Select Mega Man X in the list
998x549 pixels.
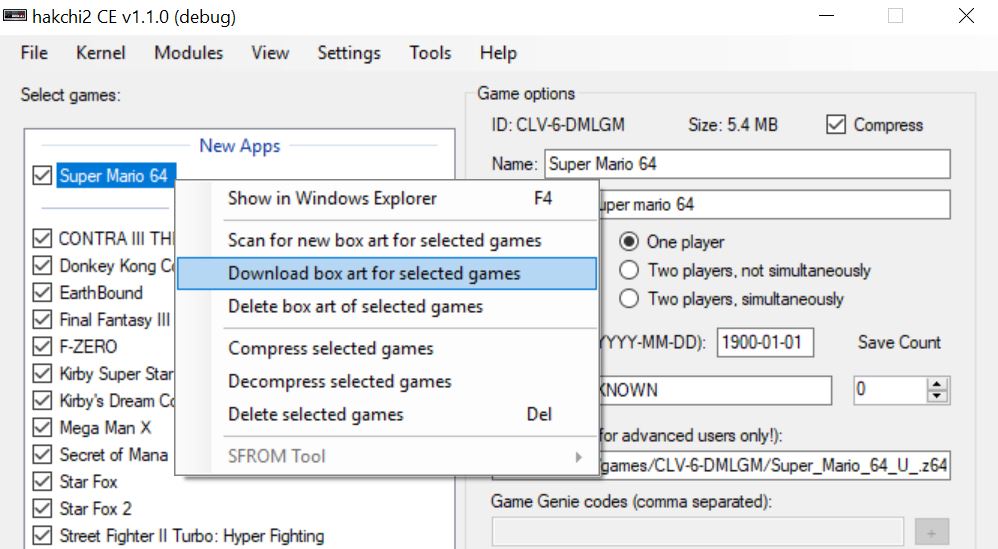[105, 427]
